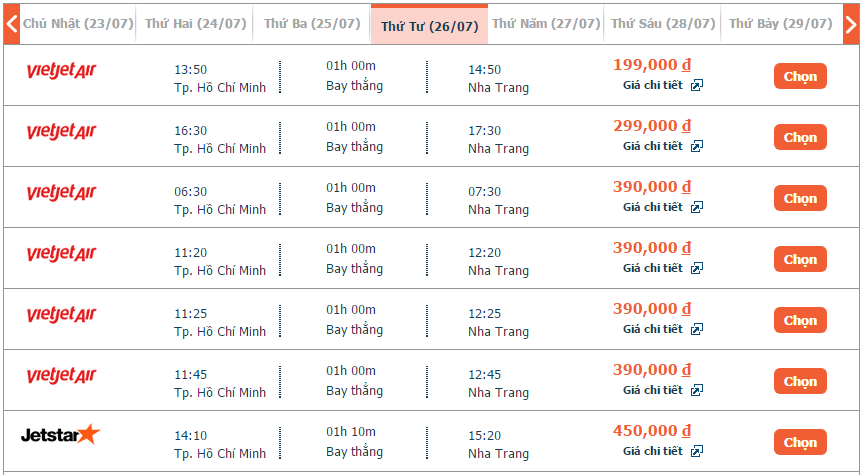
Task: Go to next week with right arrow
Action: click(851, 24)
